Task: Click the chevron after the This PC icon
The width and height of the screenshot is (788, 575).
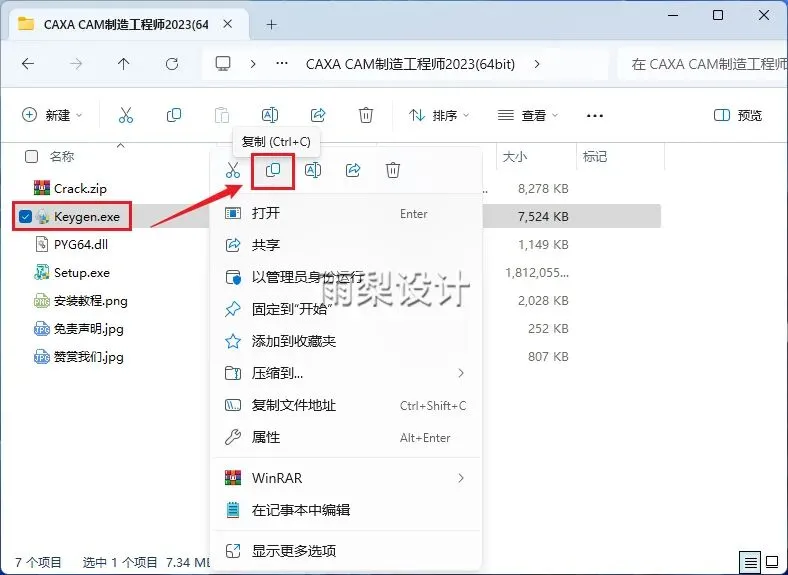Action: pos(253,64)
